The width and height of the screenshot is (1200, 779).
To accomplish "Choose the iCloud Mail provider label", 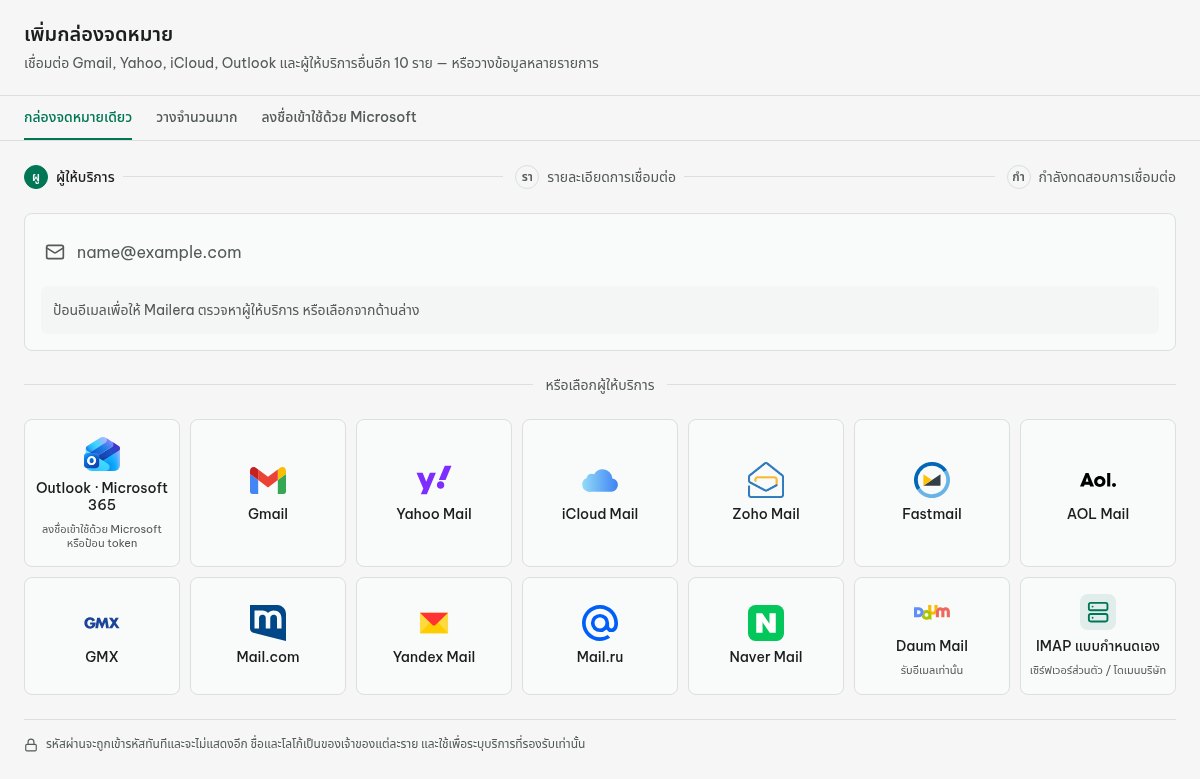I will pos(600,514).
